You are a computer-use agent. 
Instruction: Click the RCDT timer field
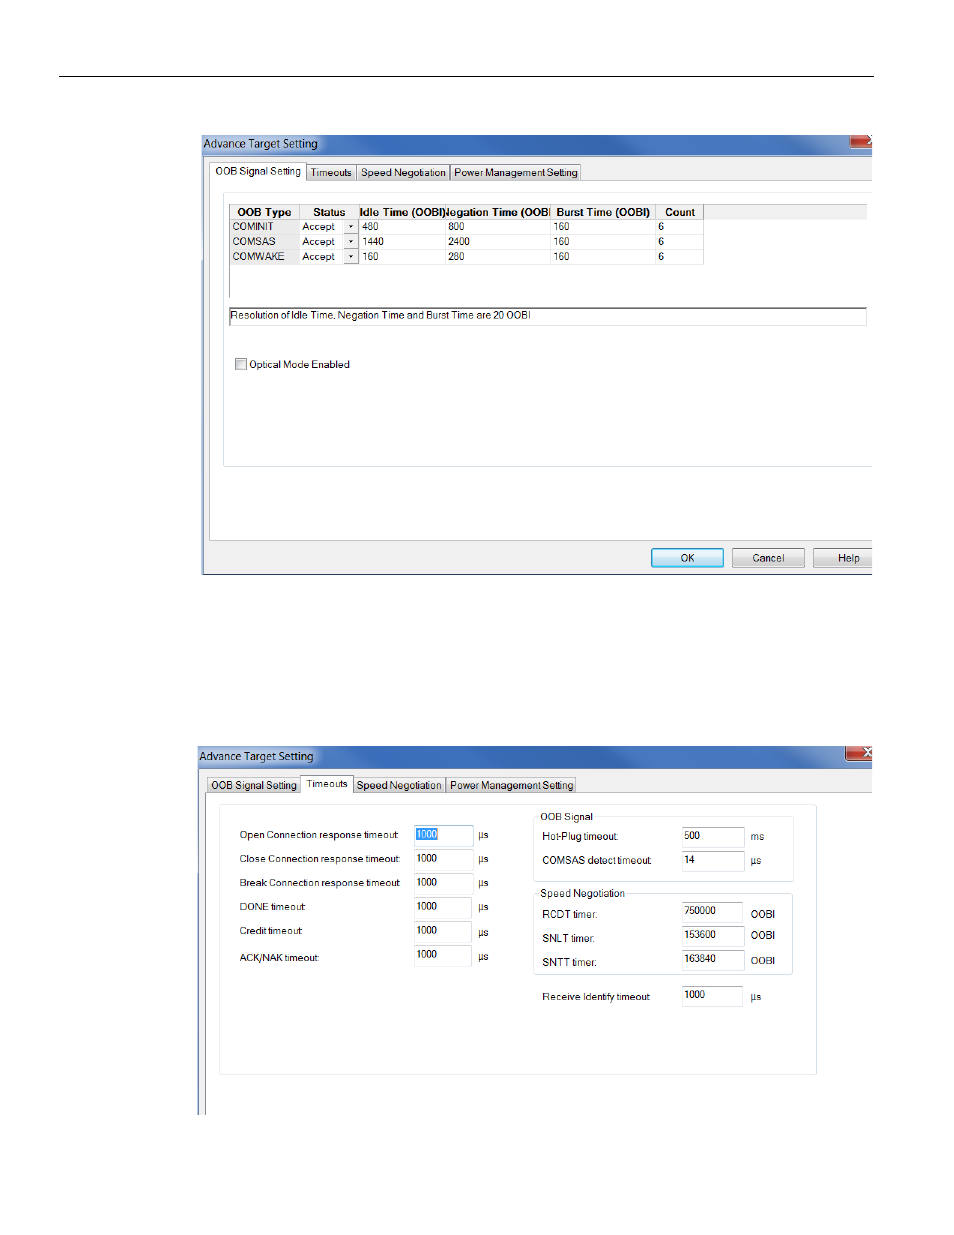point(713,912)
